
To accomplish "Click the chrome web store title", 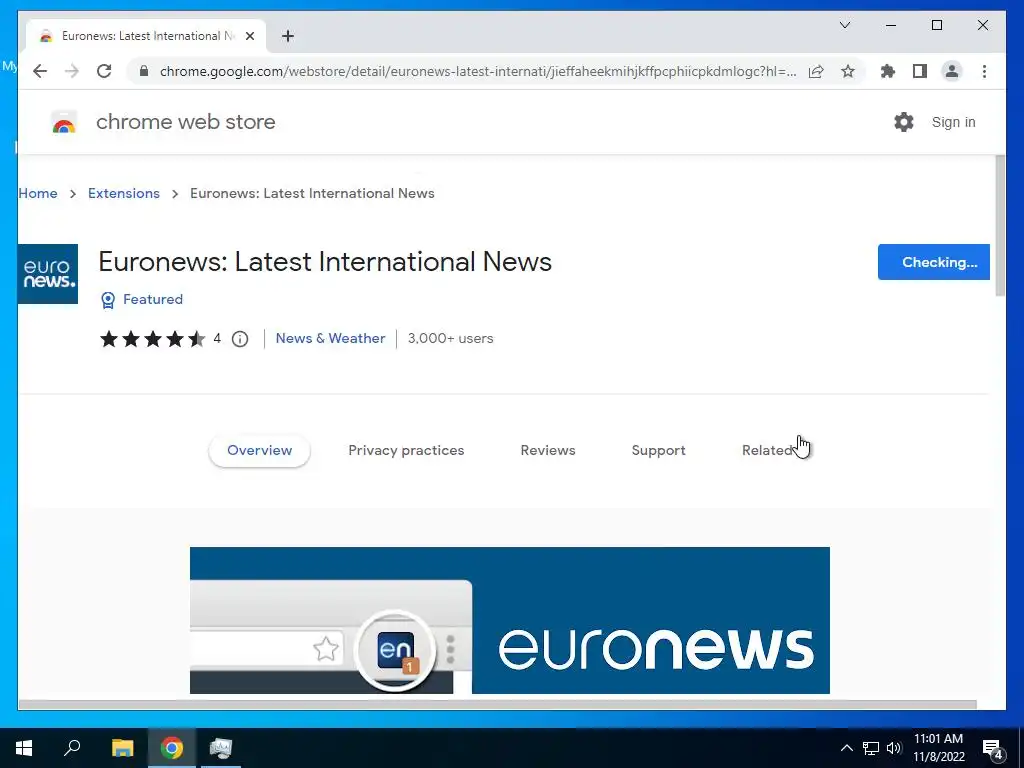I will coord(185,122).
